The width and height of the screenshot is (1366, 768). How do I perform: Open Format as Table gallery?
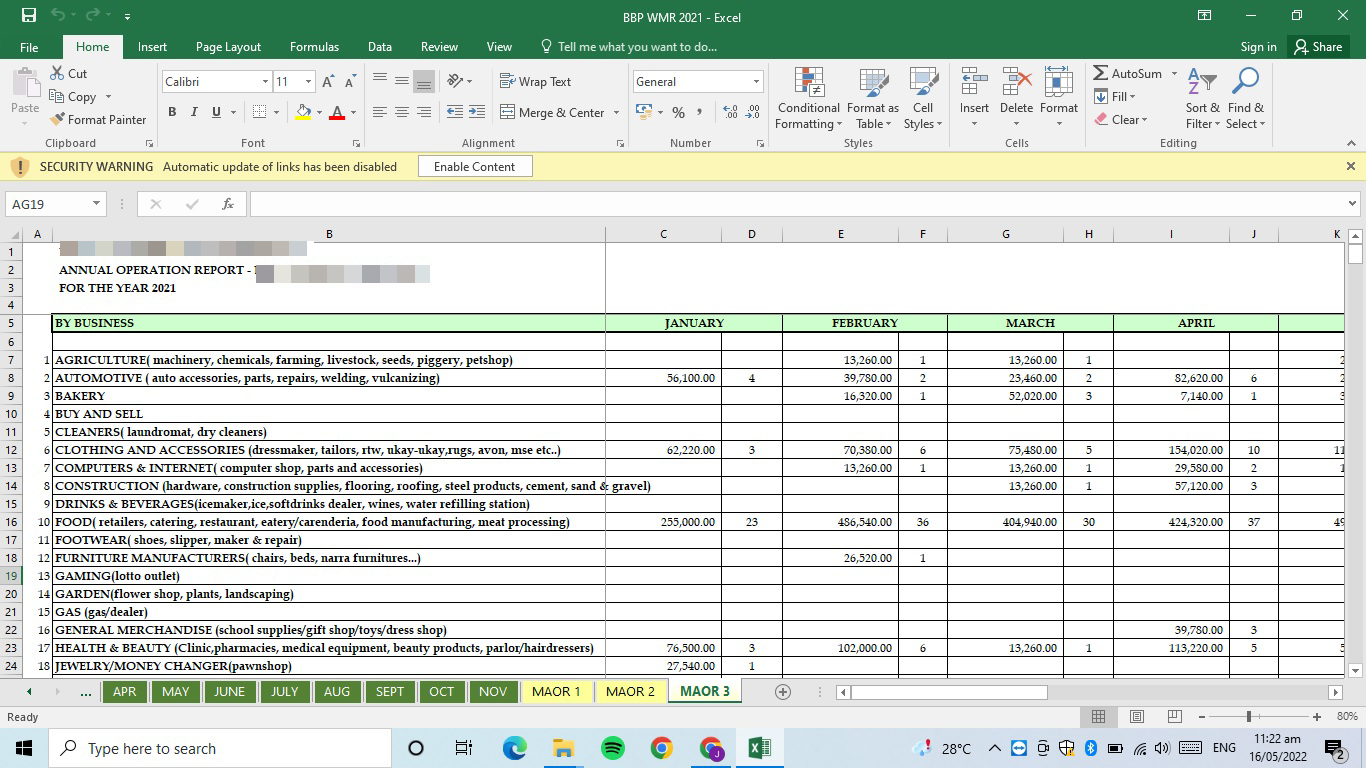[873, 99]
